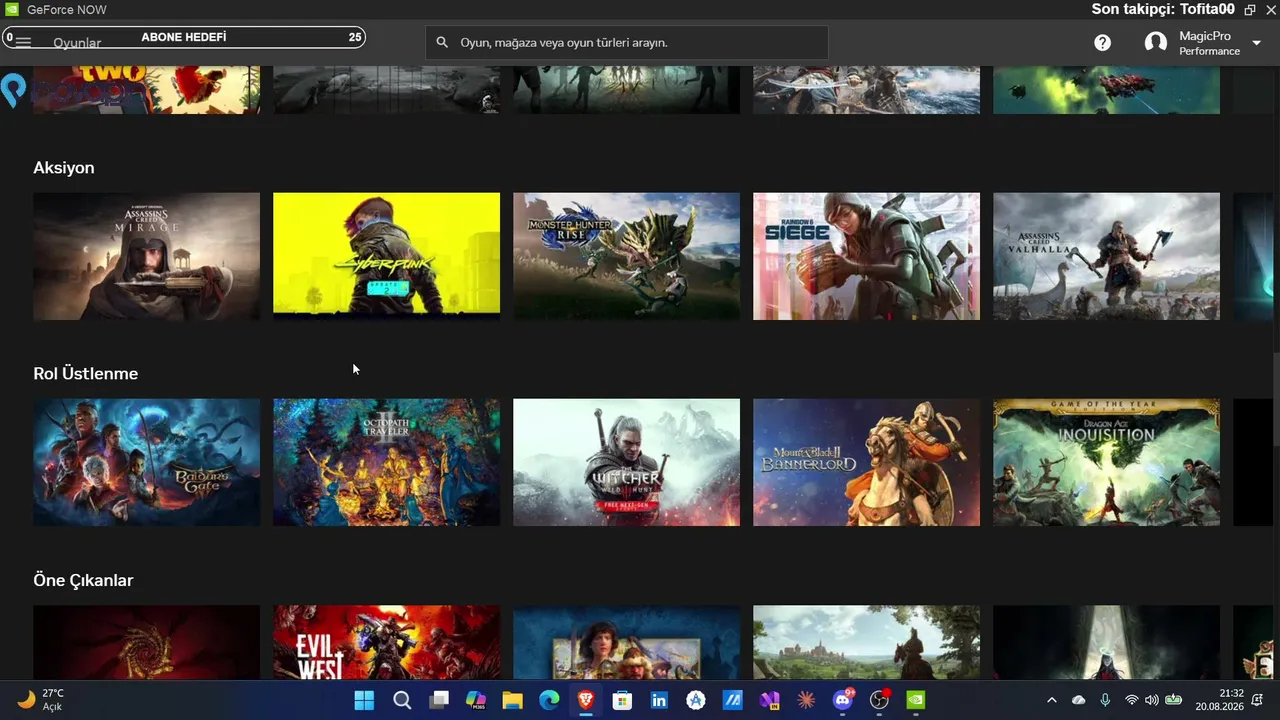Open the Evil West game tile
This screenshot has width=1280, height=720.
click(386, 642)
